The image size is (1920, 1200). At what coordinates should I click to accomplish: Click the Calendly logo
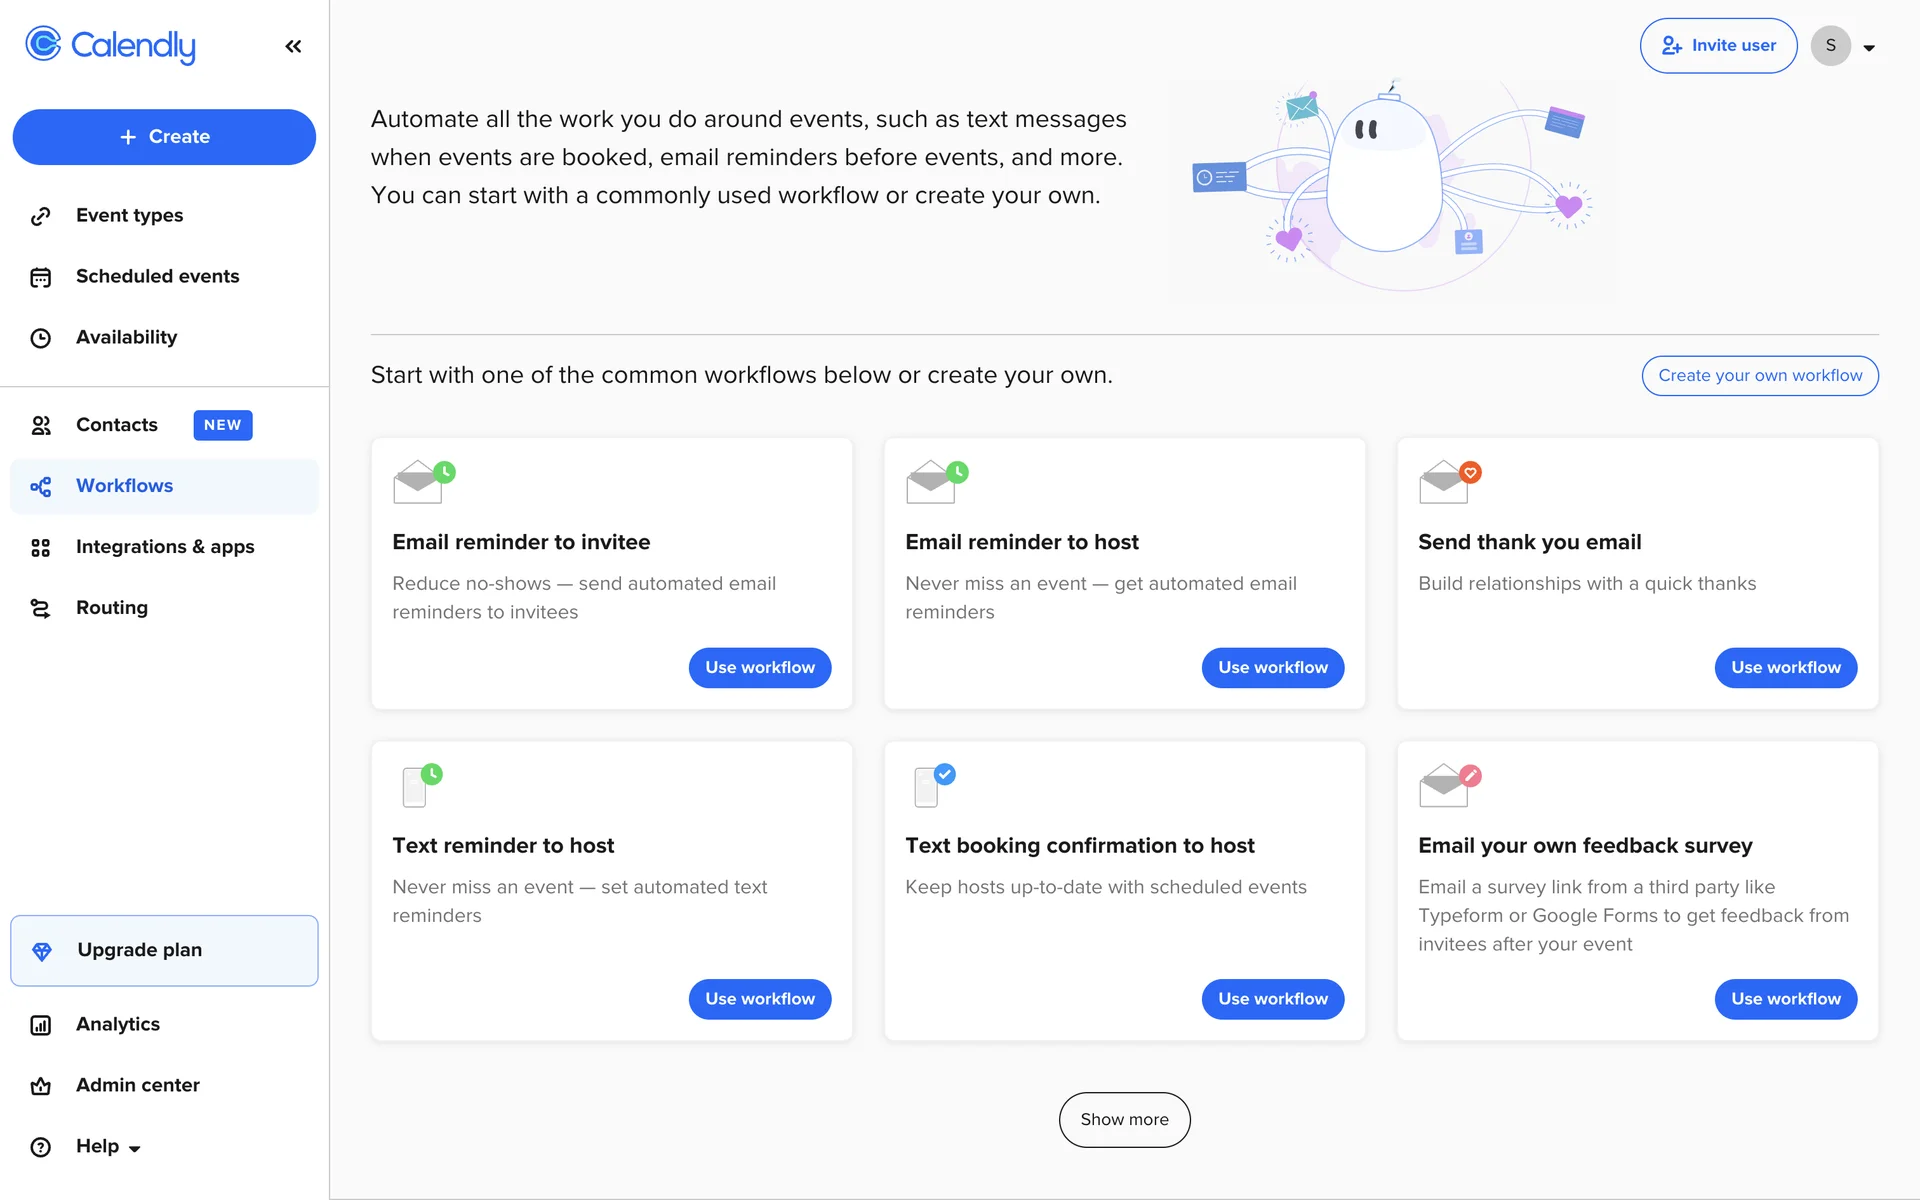click(111, 45)
